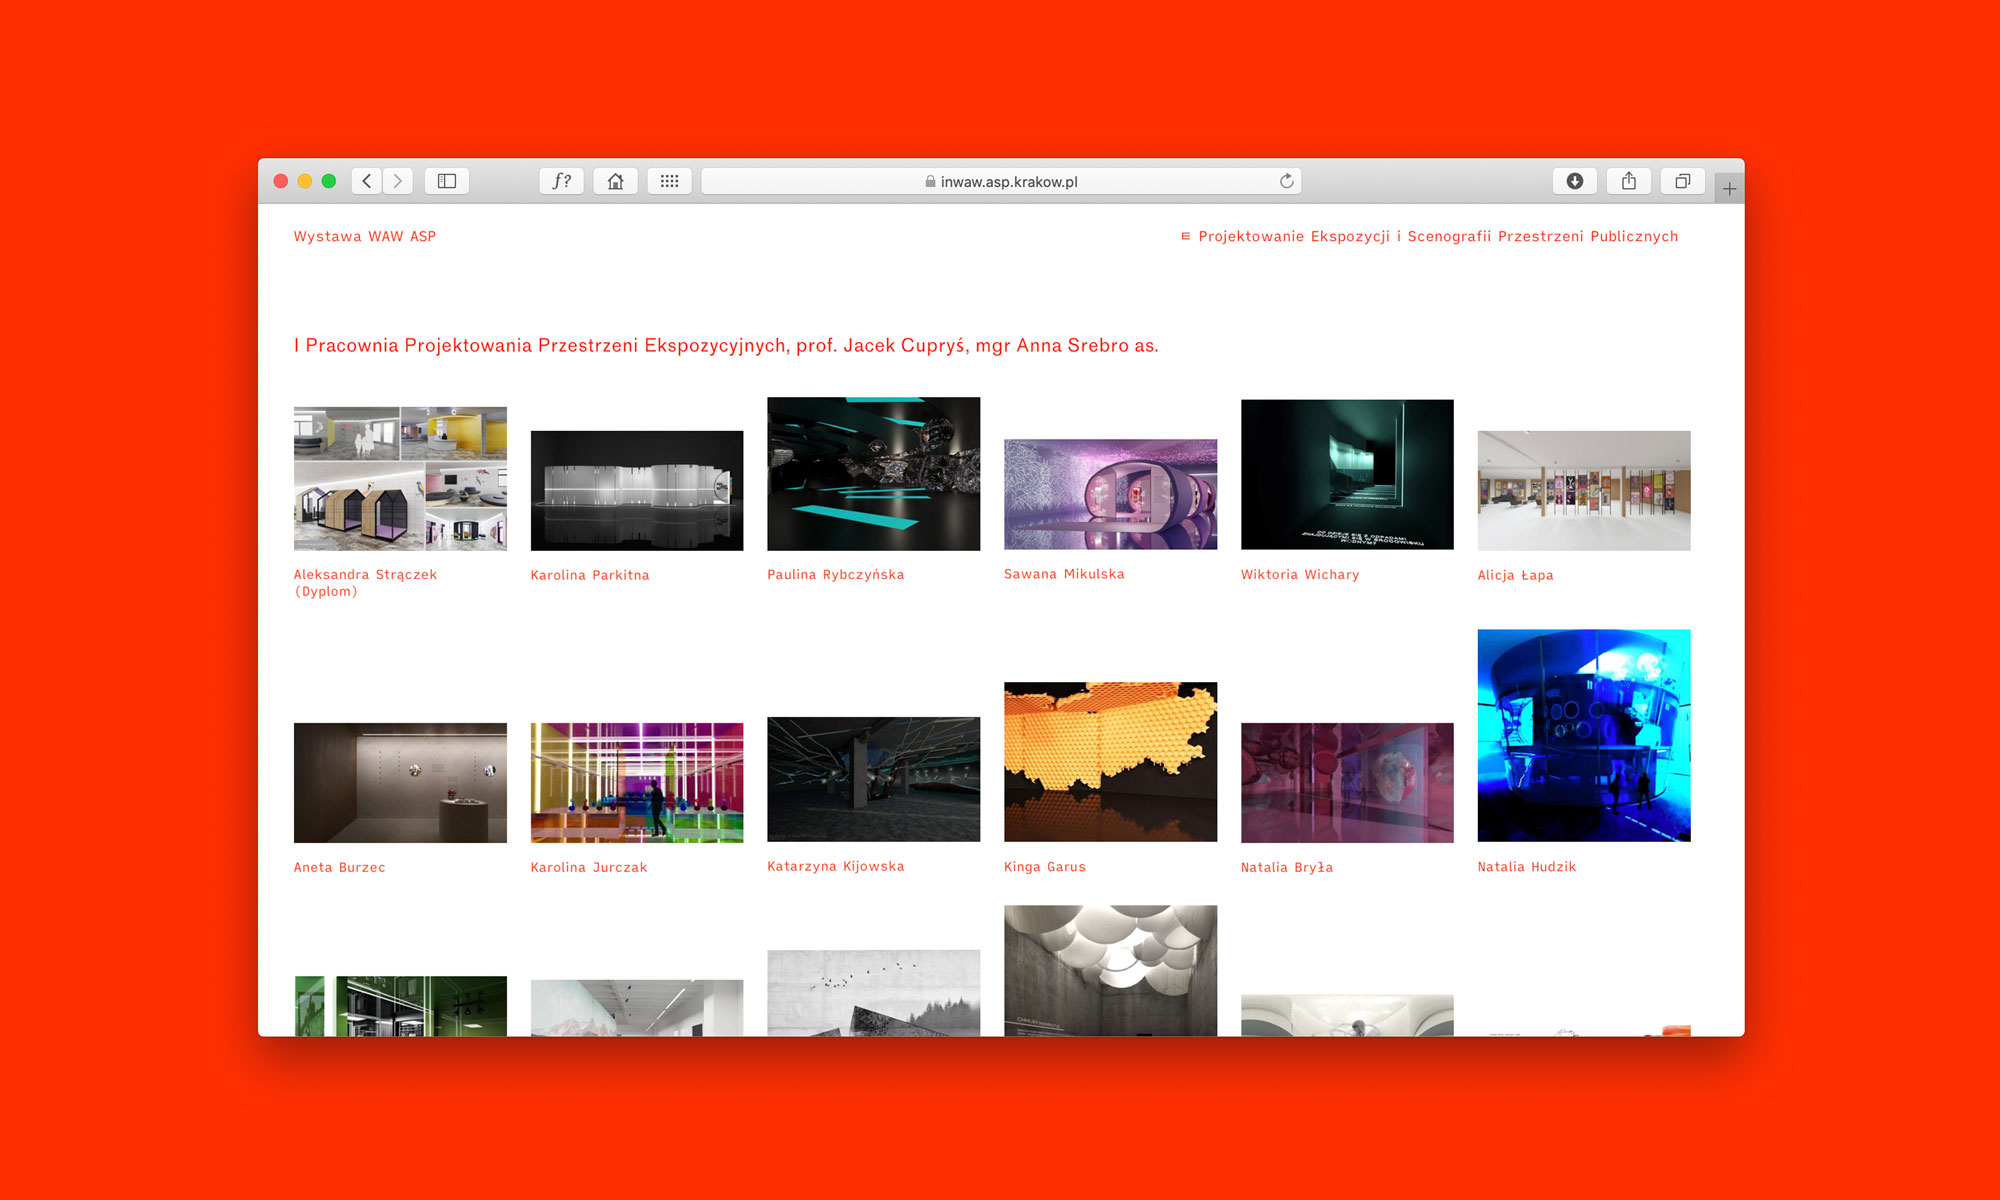Open the home page button
This screenshot has width=2000, height=1200.
coord(615,181)
